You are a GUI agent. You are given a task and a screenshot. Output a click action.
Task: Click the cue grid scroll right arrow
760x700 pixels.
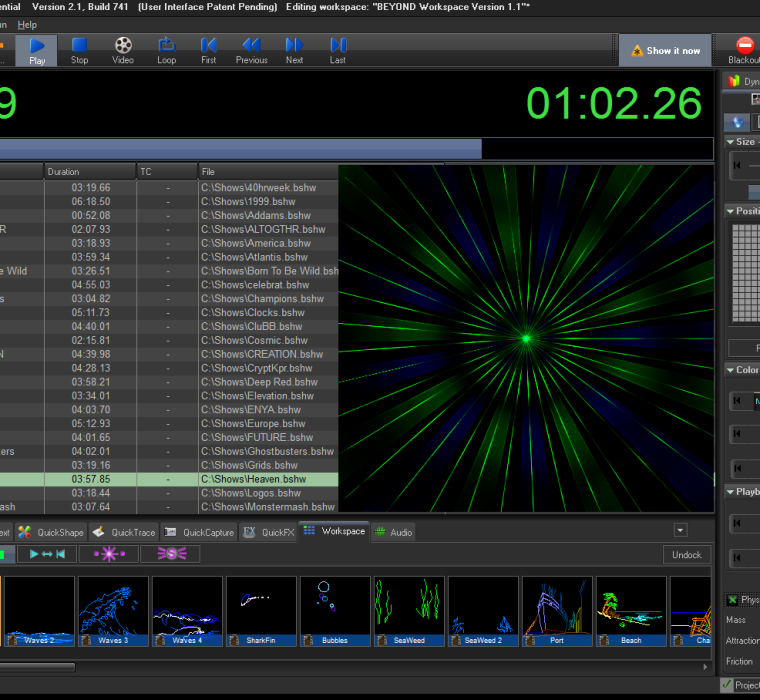point(705,667)
